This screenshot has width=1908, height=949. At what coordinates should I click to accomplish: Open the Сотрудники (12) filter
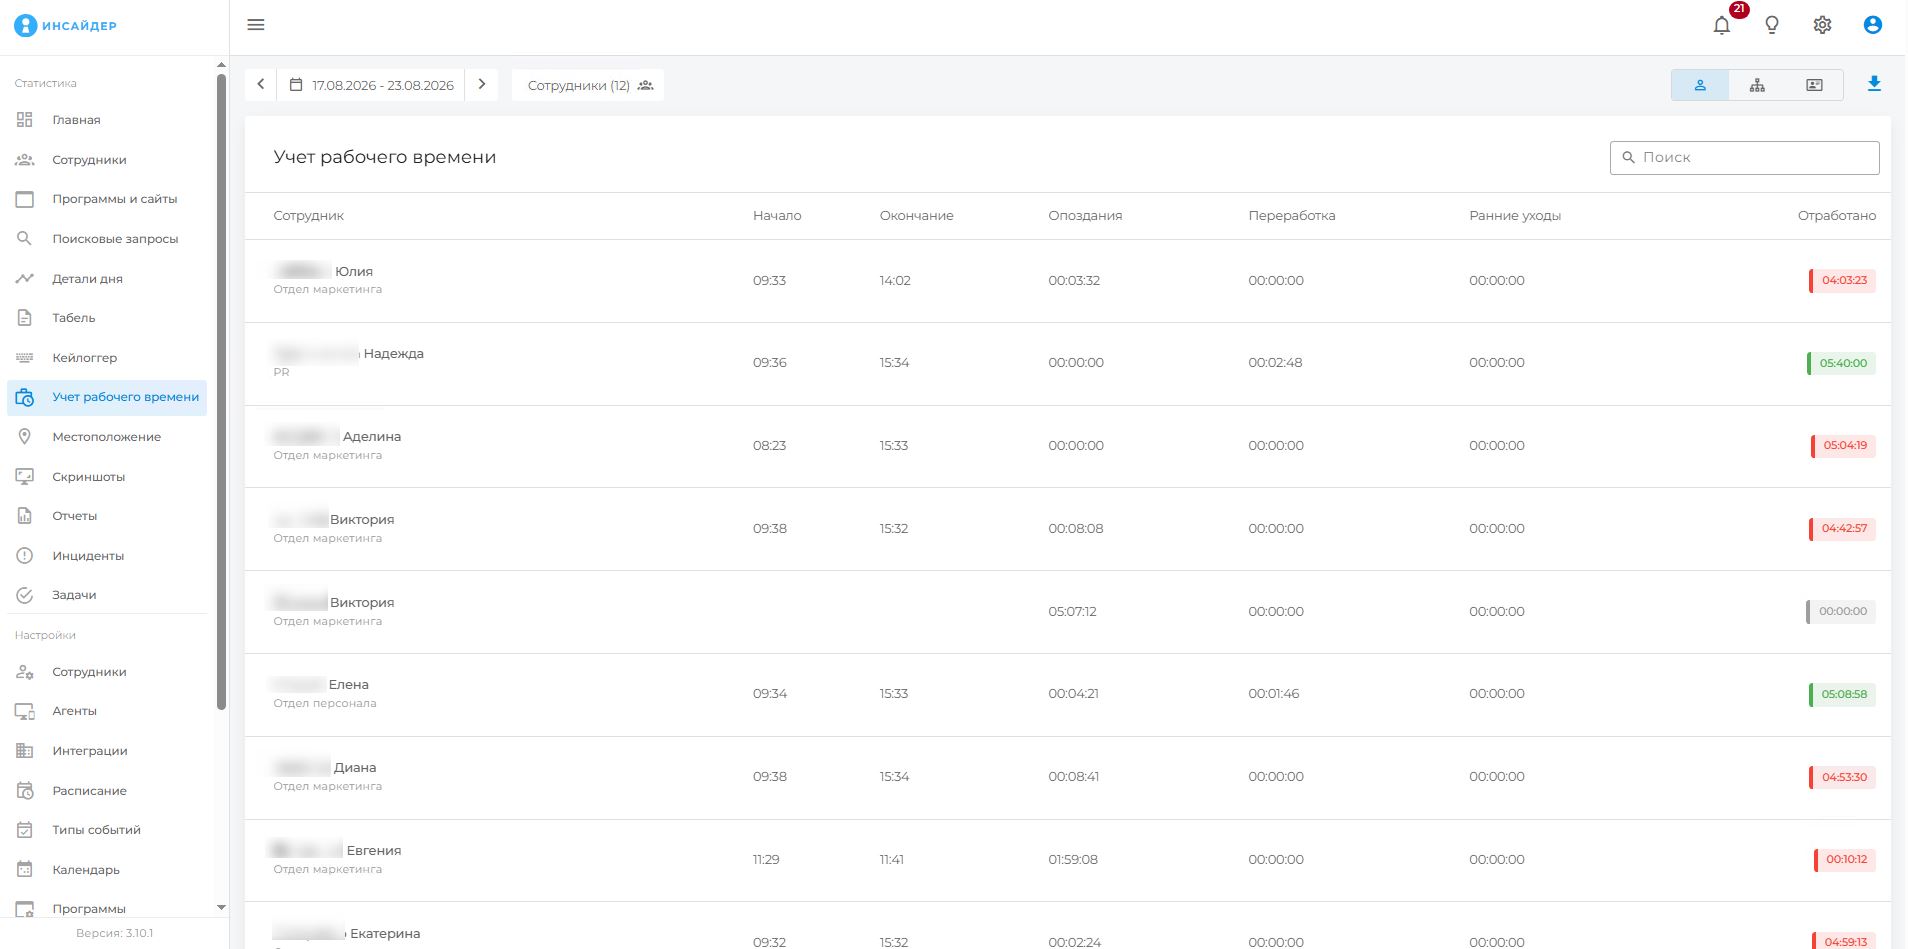[589, 85]
